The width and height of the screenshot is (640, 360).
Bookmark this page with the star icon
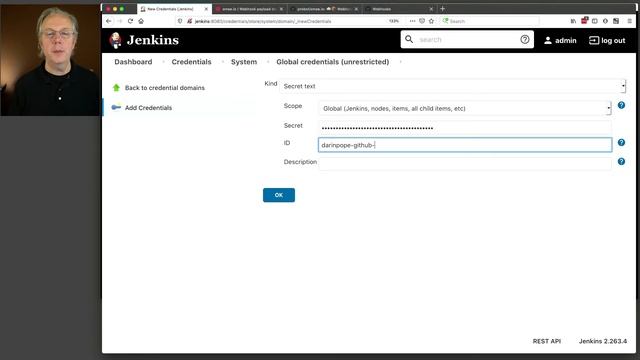coord(431,21)
